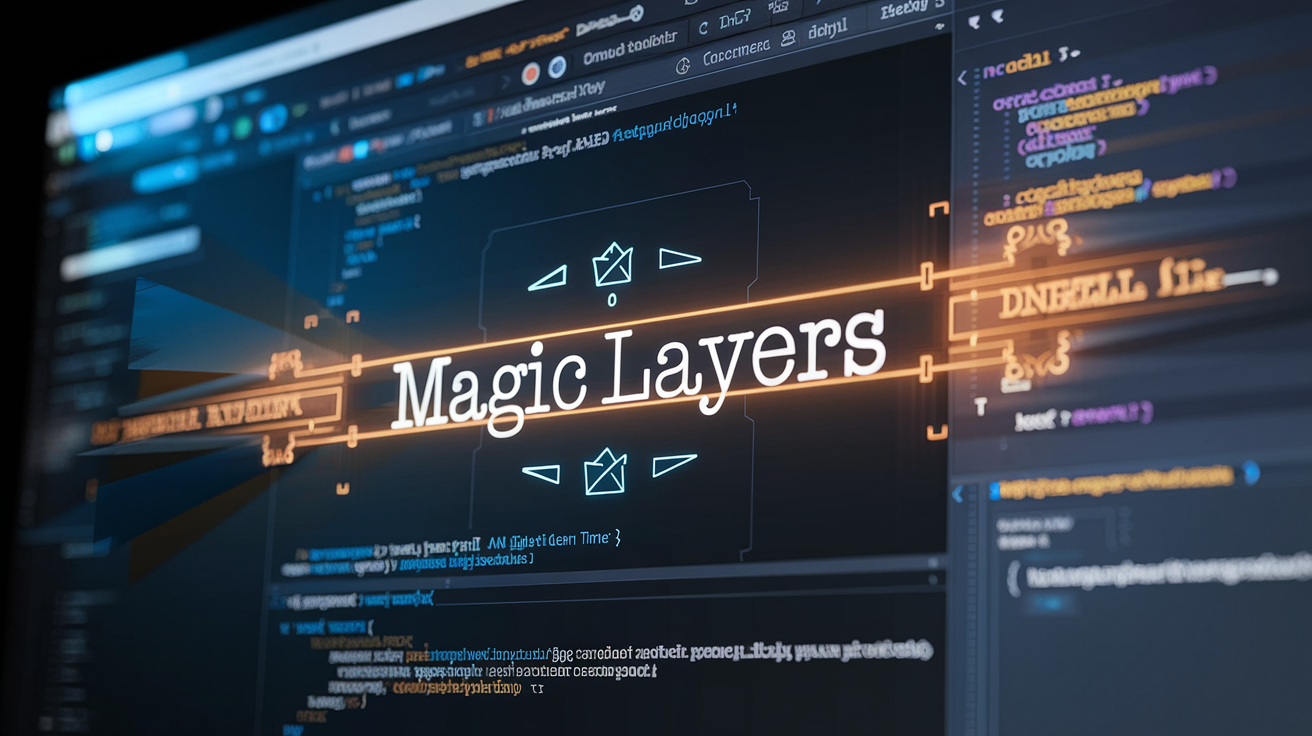The image size is (1312, 736).
Task: Select the upper left-pointing triangle arrow
Action: tap(546, 278)
